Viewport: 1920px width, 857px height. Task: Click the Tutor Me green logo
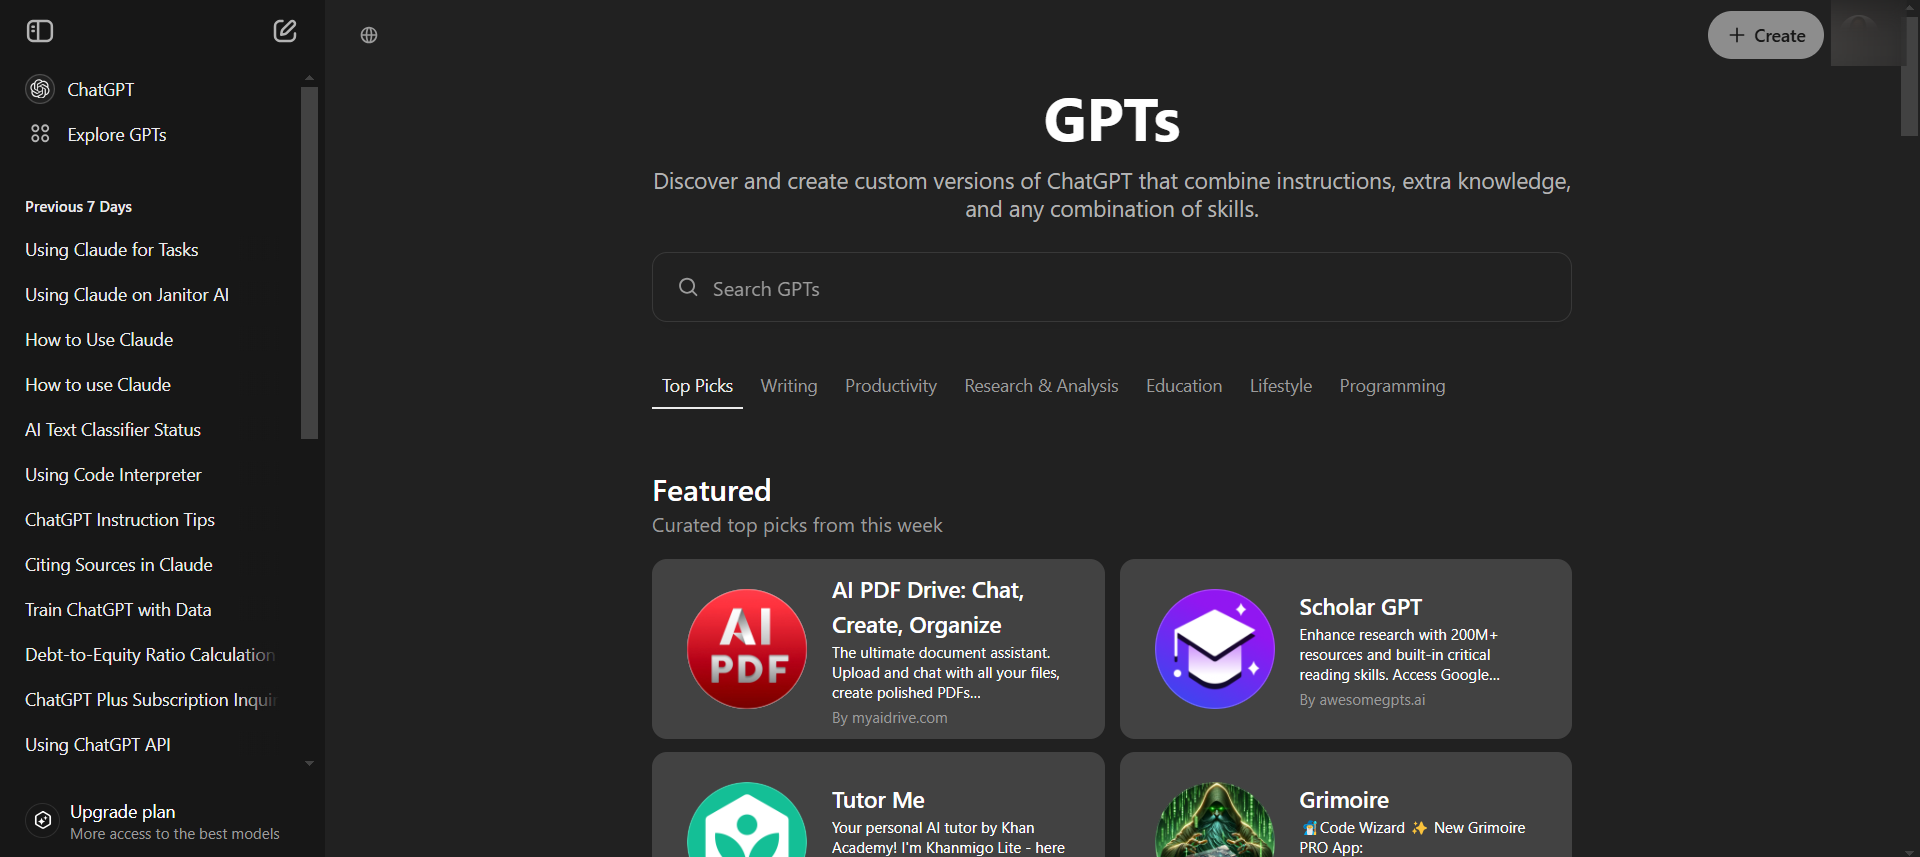[x=747, y=820]
